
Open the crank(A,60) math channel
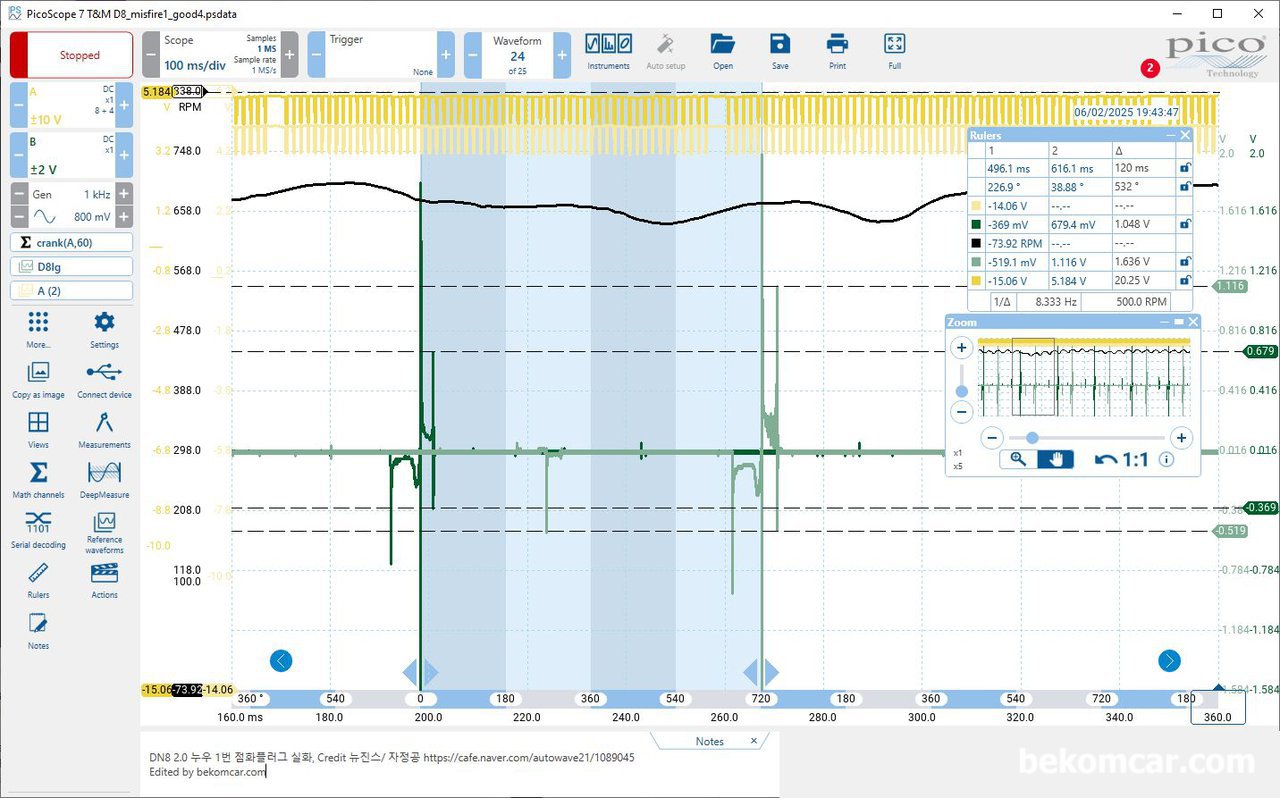[x=71, y=242]
